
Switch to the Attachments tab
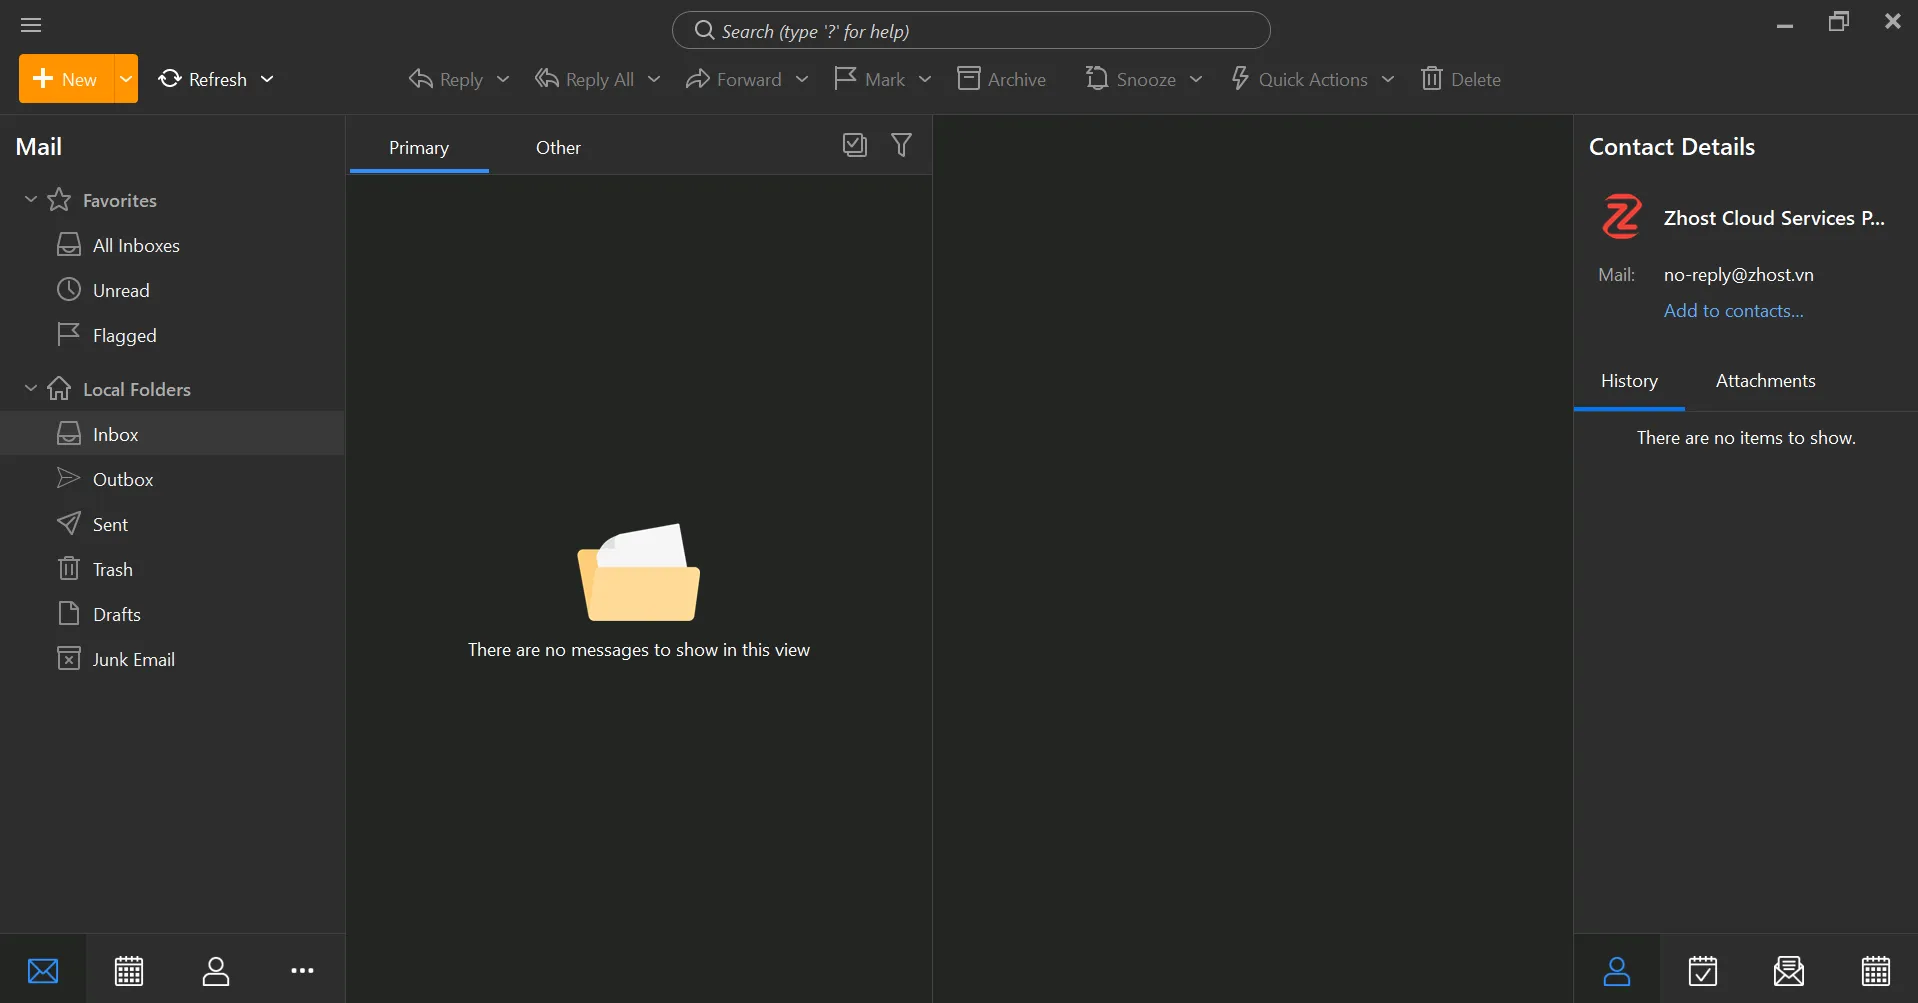pyautogui.click(x=1765, y=381)
